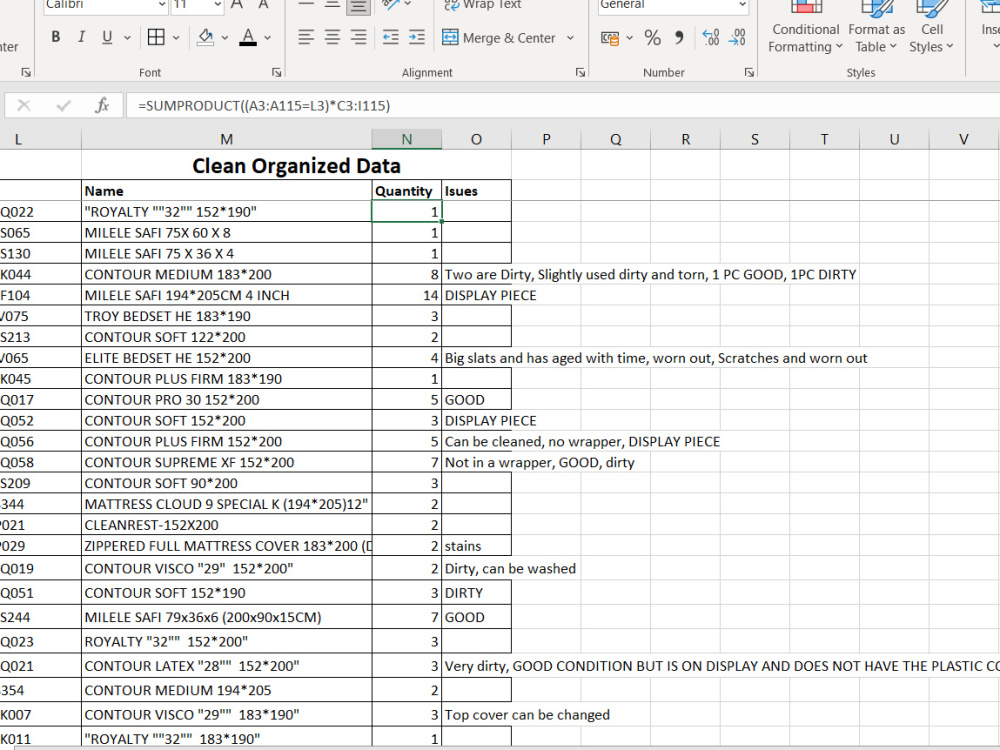
Task: Align text left
Action: pos(305,38)
